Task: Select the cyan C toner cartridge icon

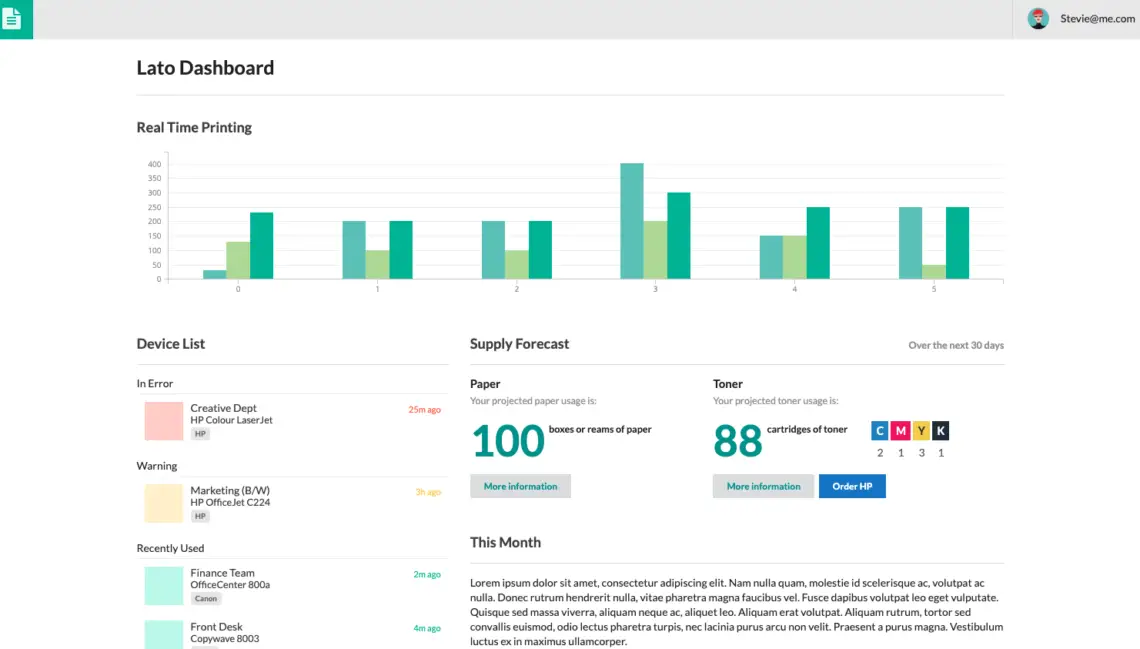Action: [x=880, y=430]
